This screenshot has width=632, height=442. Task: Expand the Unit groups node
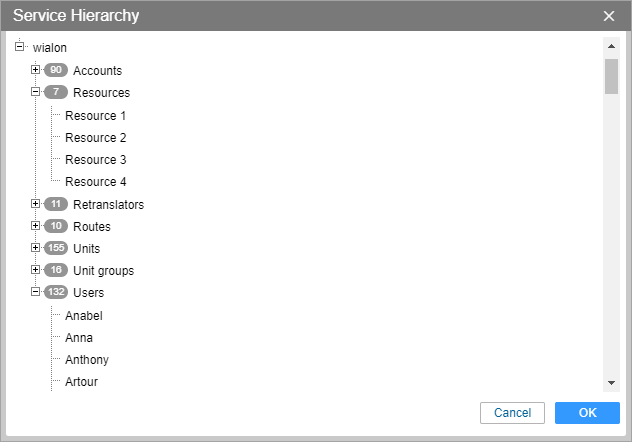click(x=35, y=270)
